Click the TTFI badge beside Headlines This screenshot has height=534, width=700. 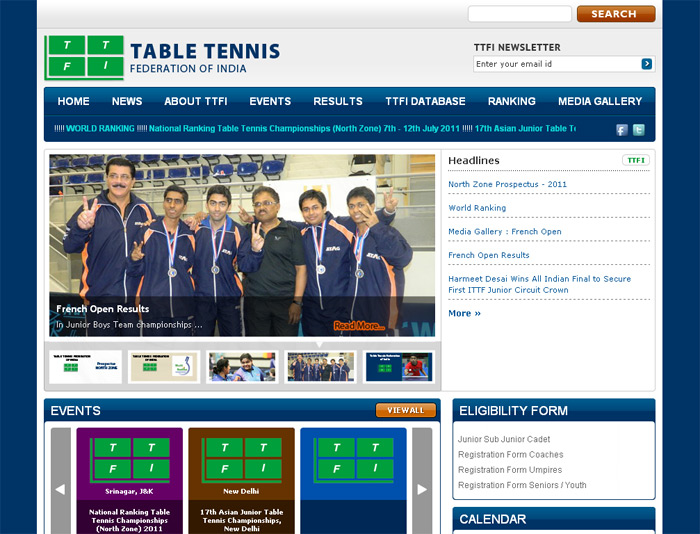[x=635, y=160]
